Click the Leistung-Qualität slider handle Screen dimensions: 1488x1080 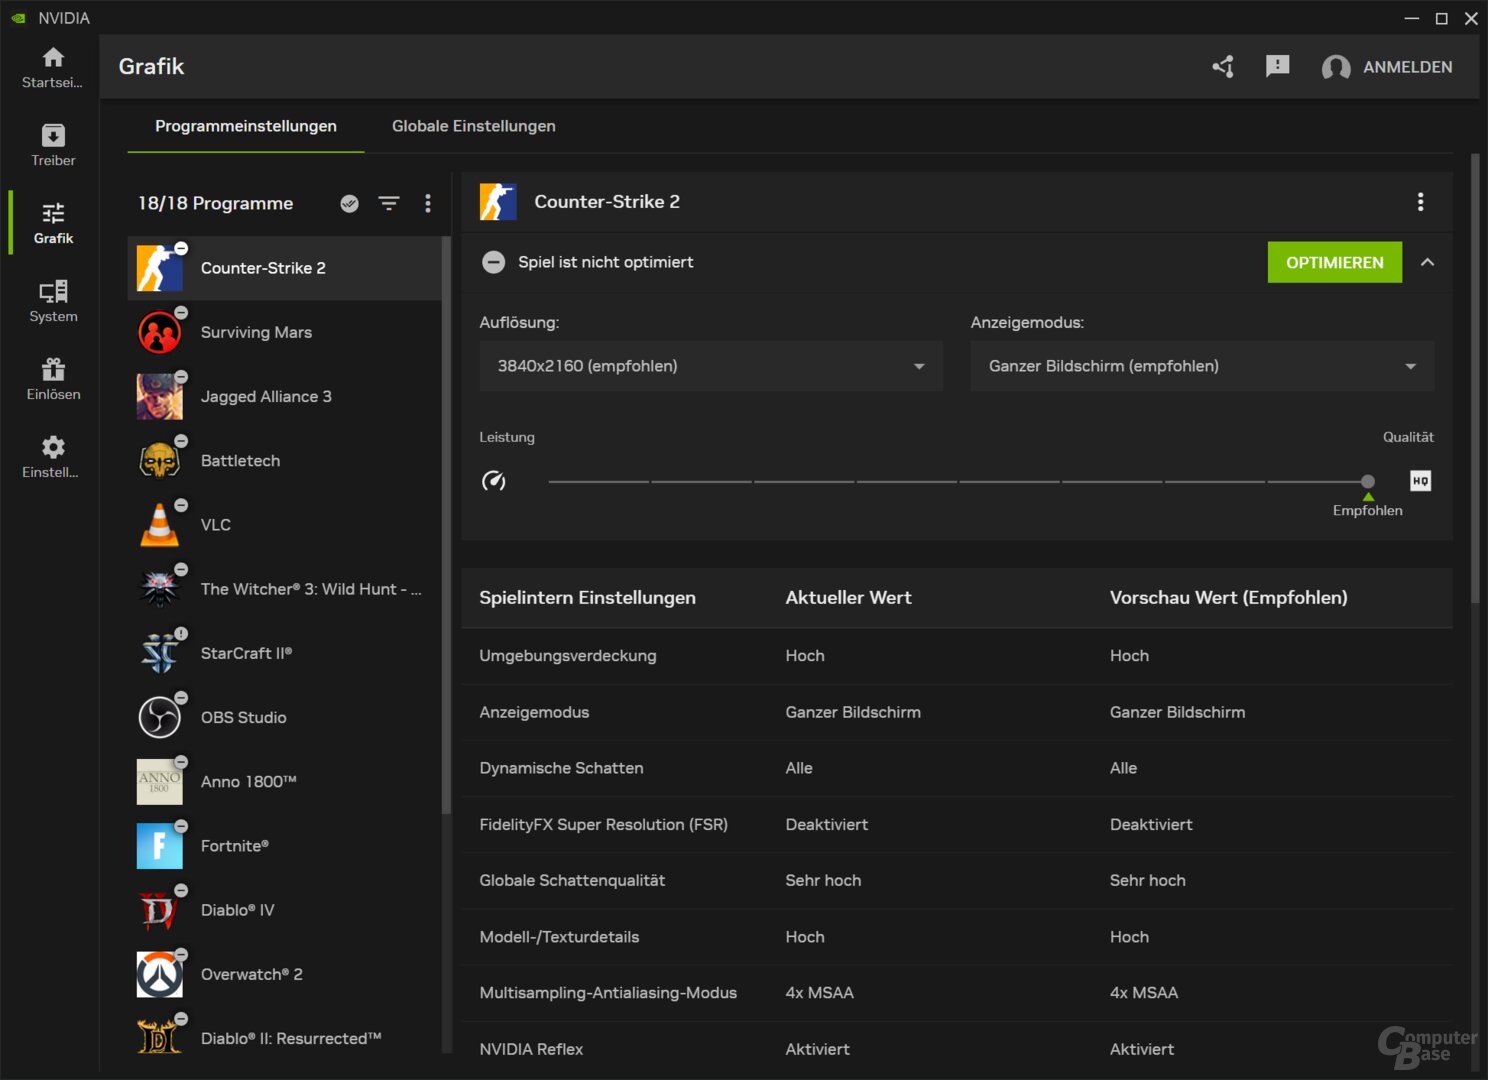pos(1367,482)
